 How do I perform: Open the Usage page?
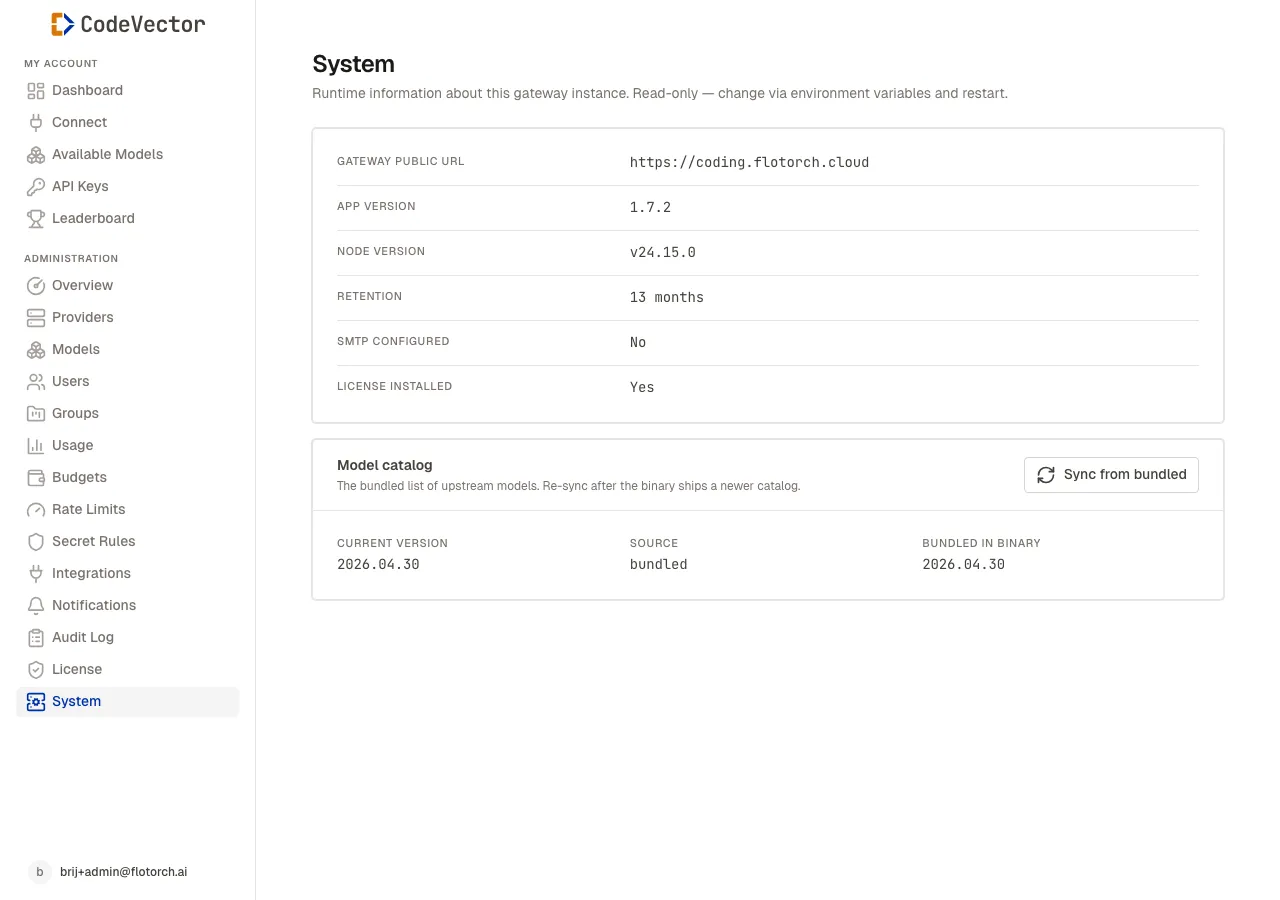127,446
